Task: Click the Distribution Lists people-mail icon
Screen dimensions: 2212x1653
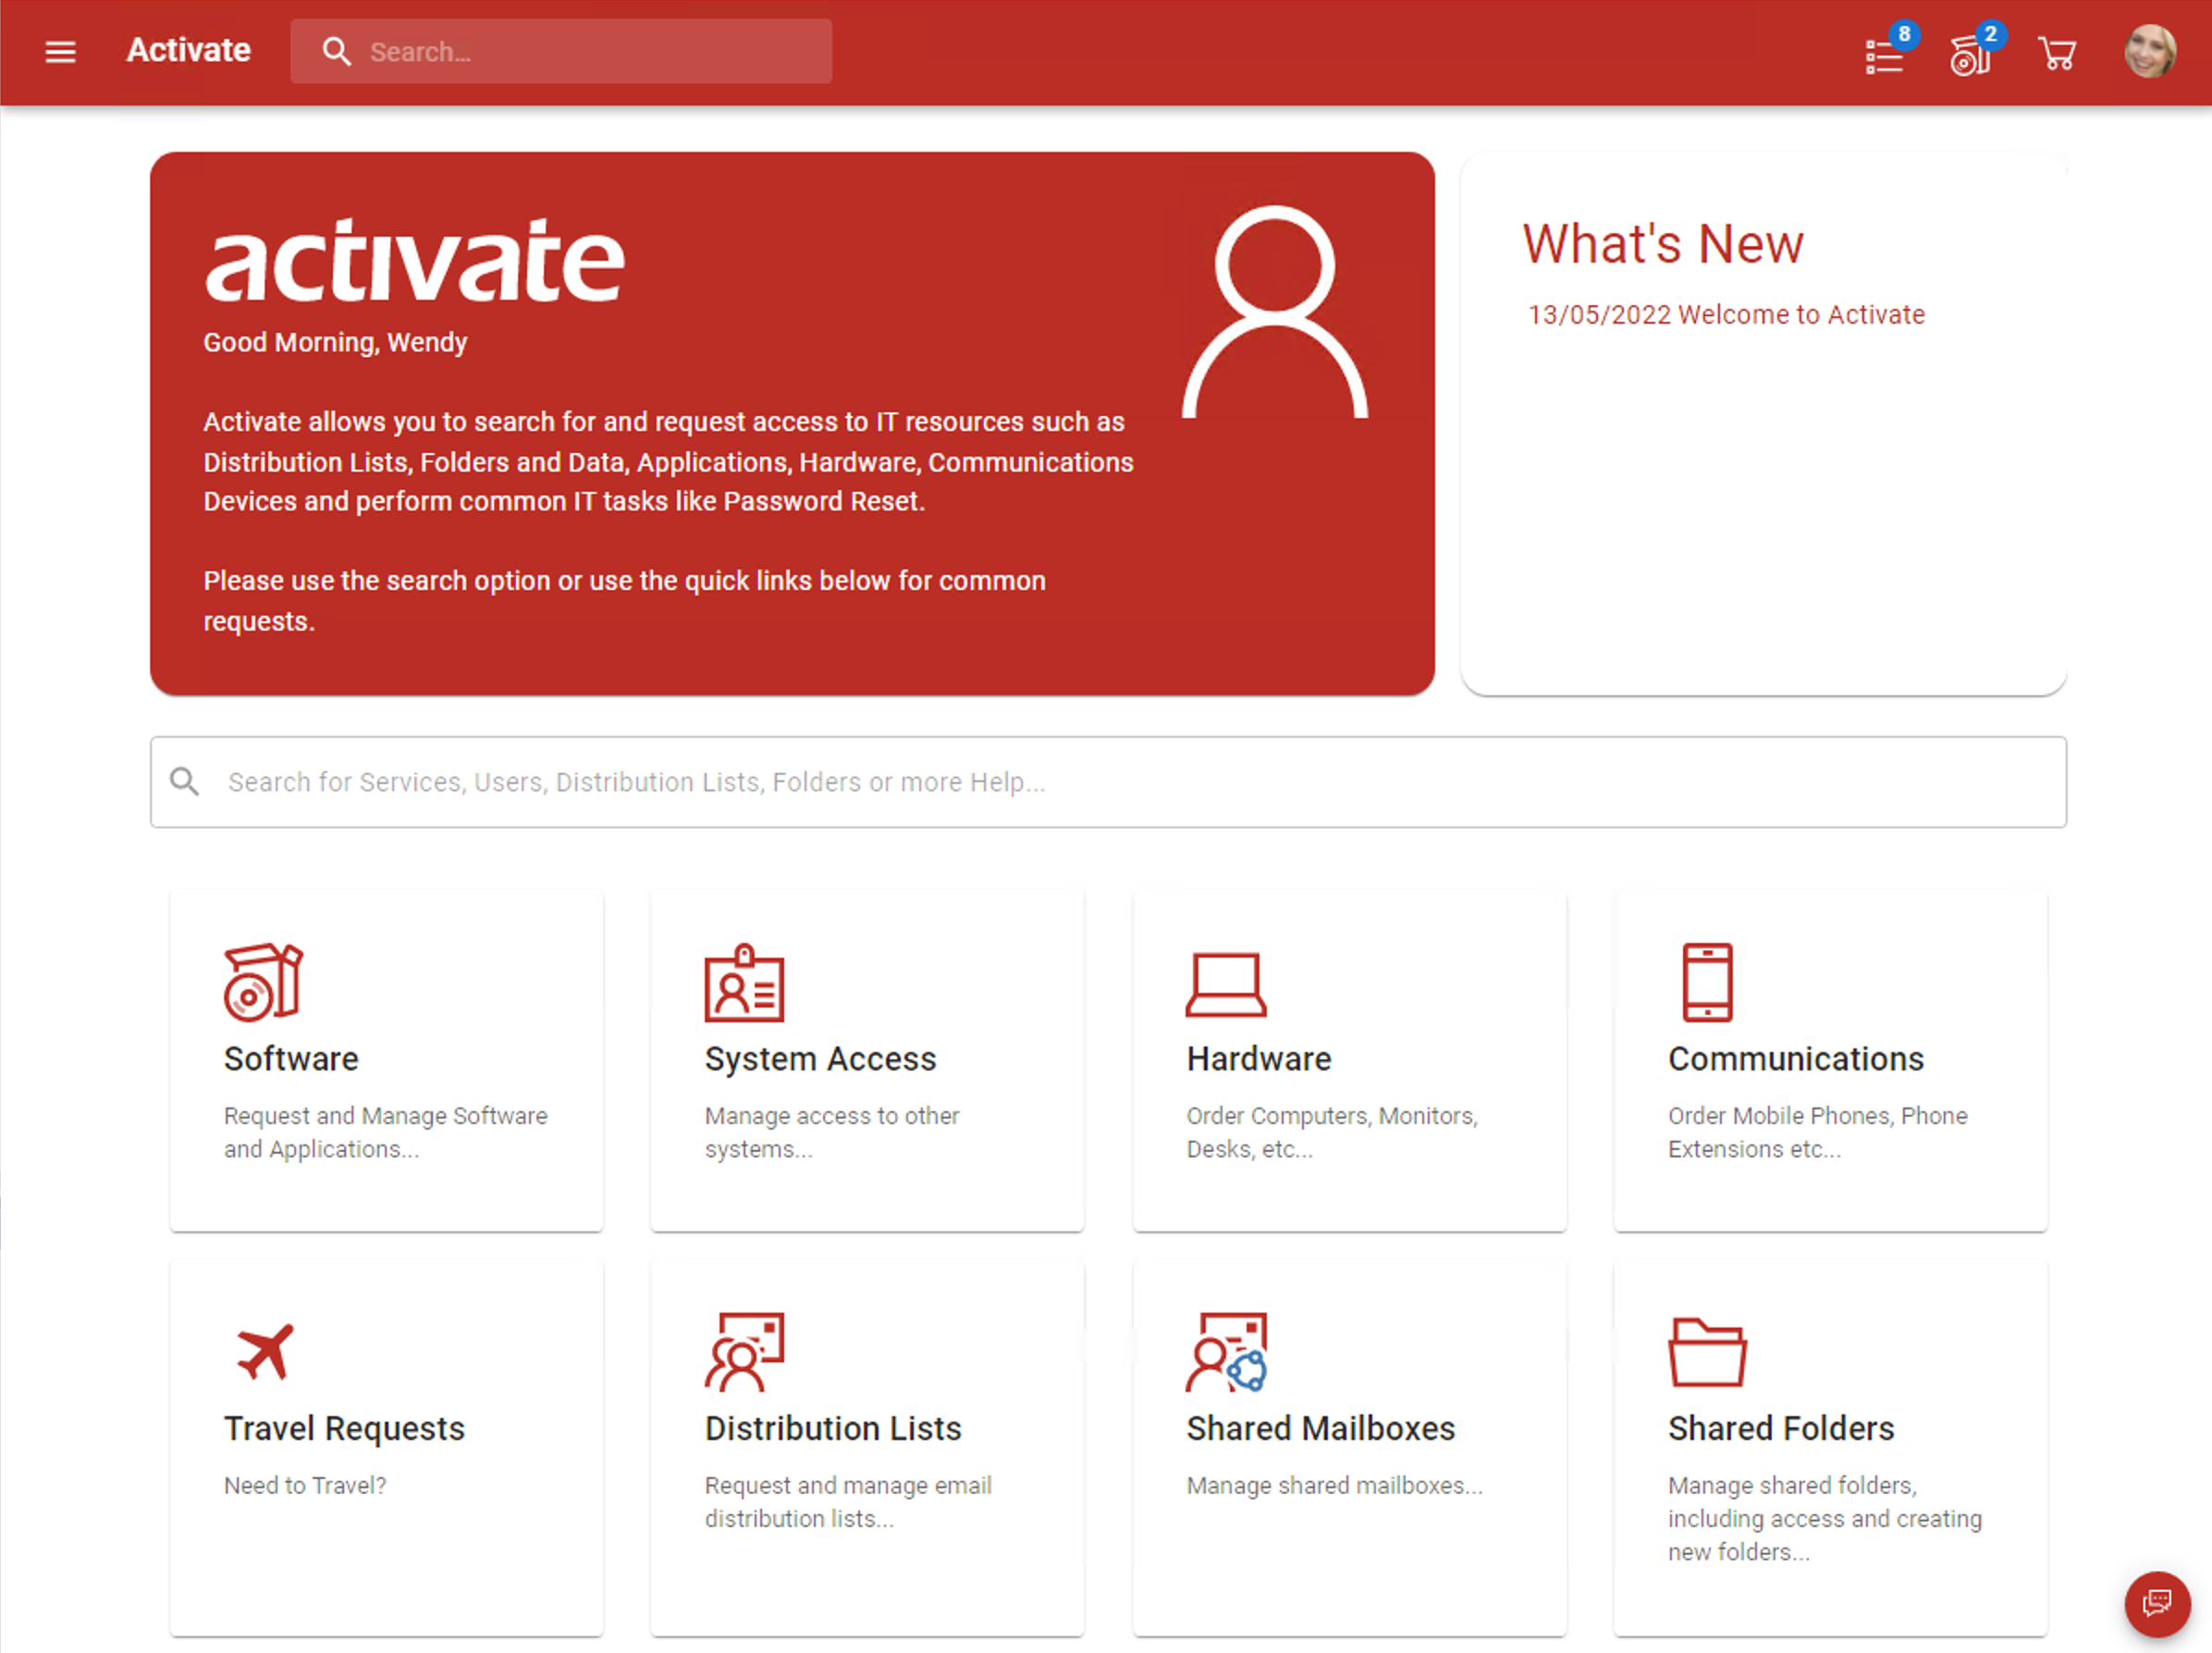Action: (744, 1352)
